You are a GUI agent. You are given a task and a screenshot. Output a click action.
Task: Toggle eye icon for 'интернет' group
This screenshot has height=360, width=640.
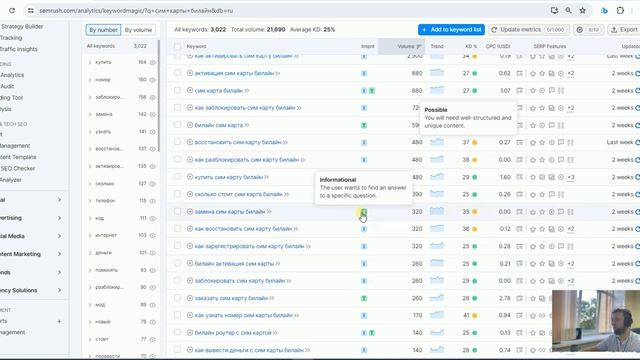153,236
